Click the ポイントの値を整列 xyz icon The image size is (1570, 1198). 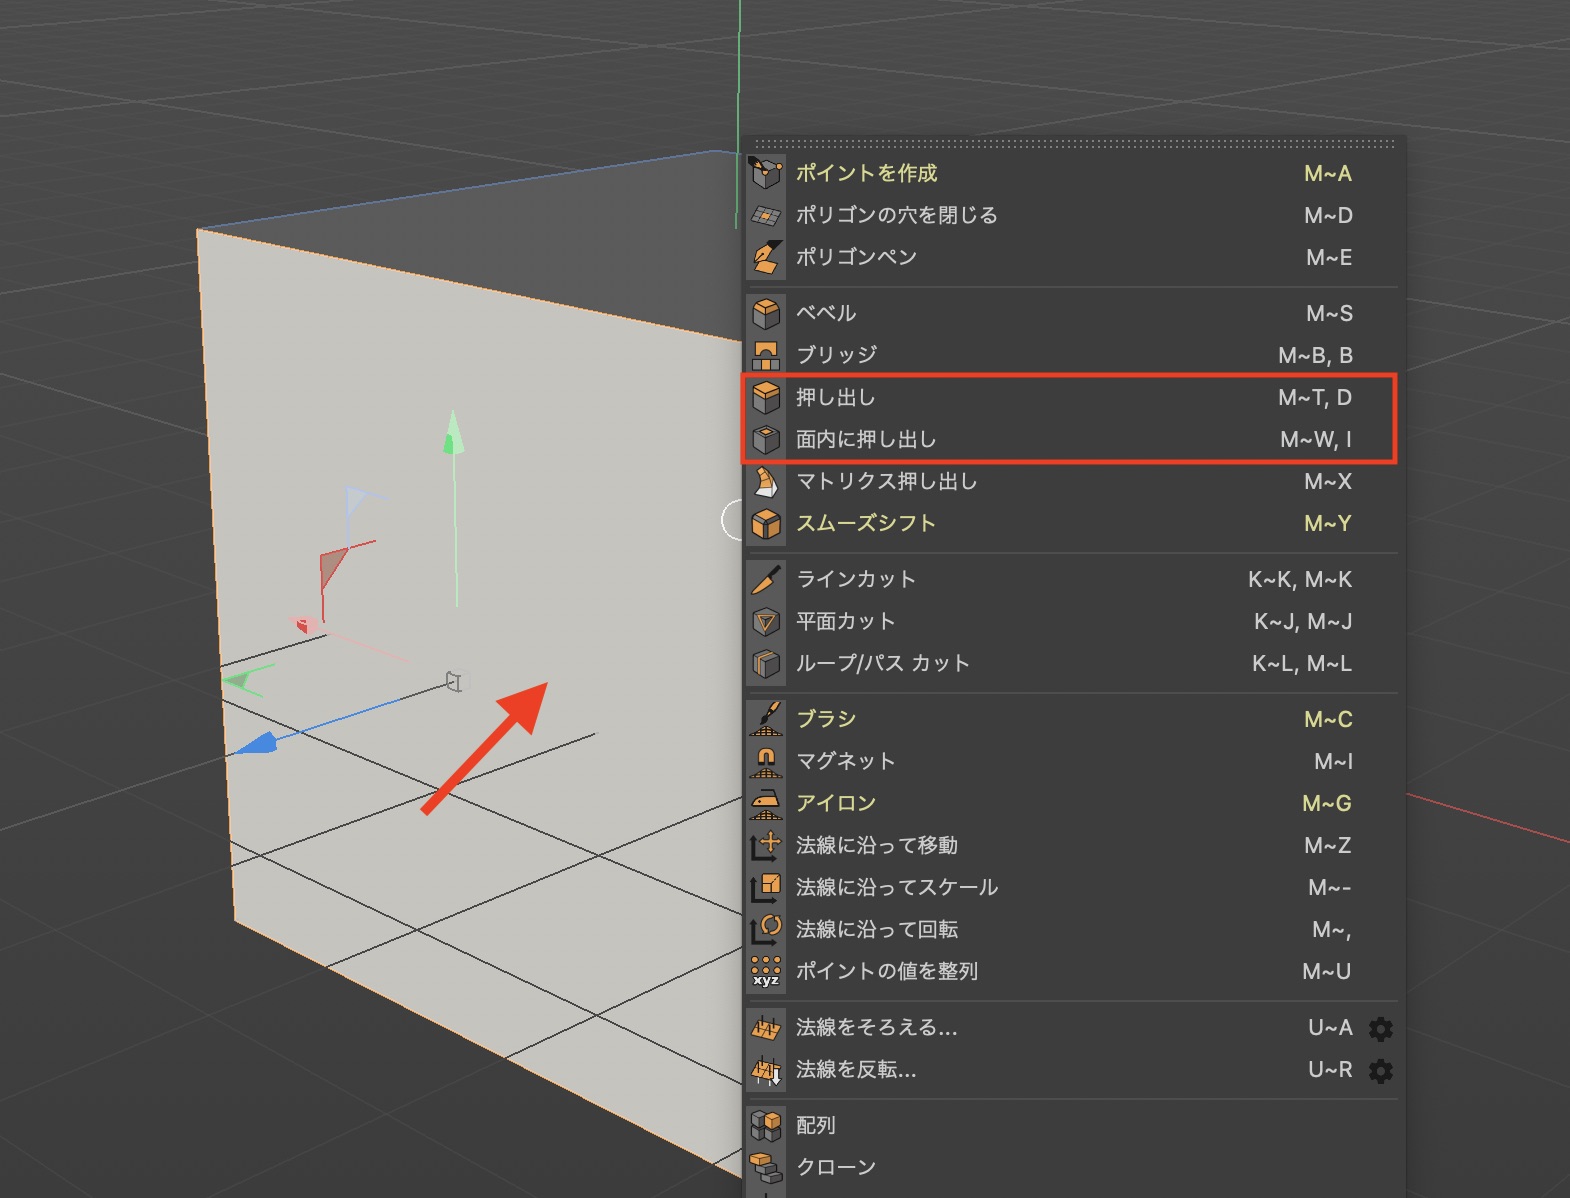[766, 971]
